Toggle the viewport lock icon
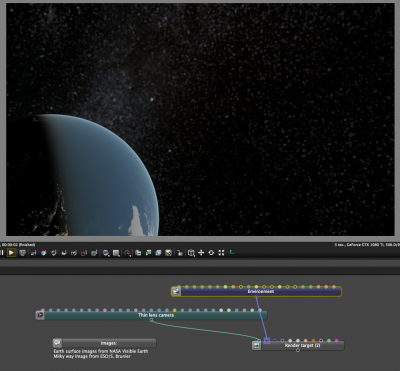400x371 pixels. [x=180, y=253]
